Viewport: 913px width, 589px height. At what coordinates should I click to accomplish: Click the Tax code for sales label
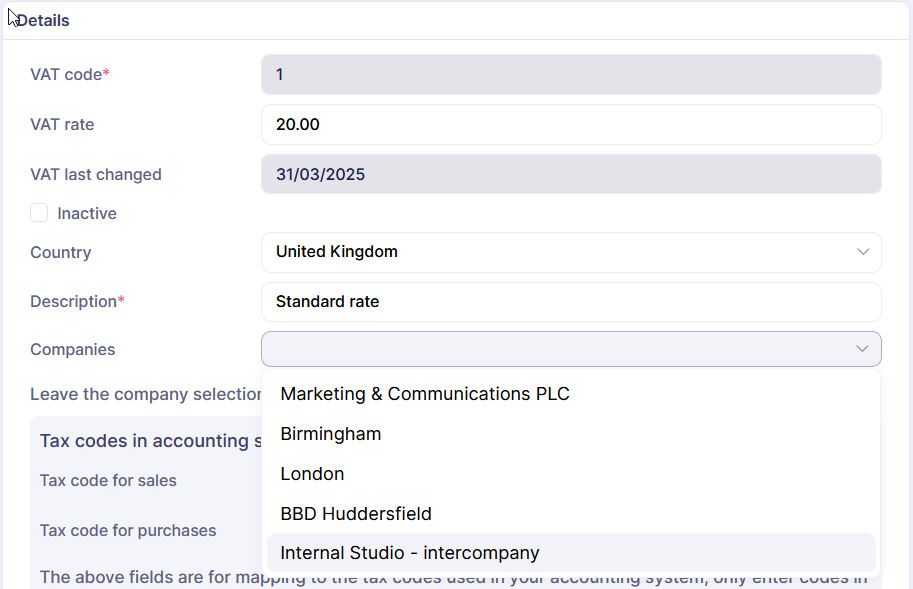click(108, 481)
